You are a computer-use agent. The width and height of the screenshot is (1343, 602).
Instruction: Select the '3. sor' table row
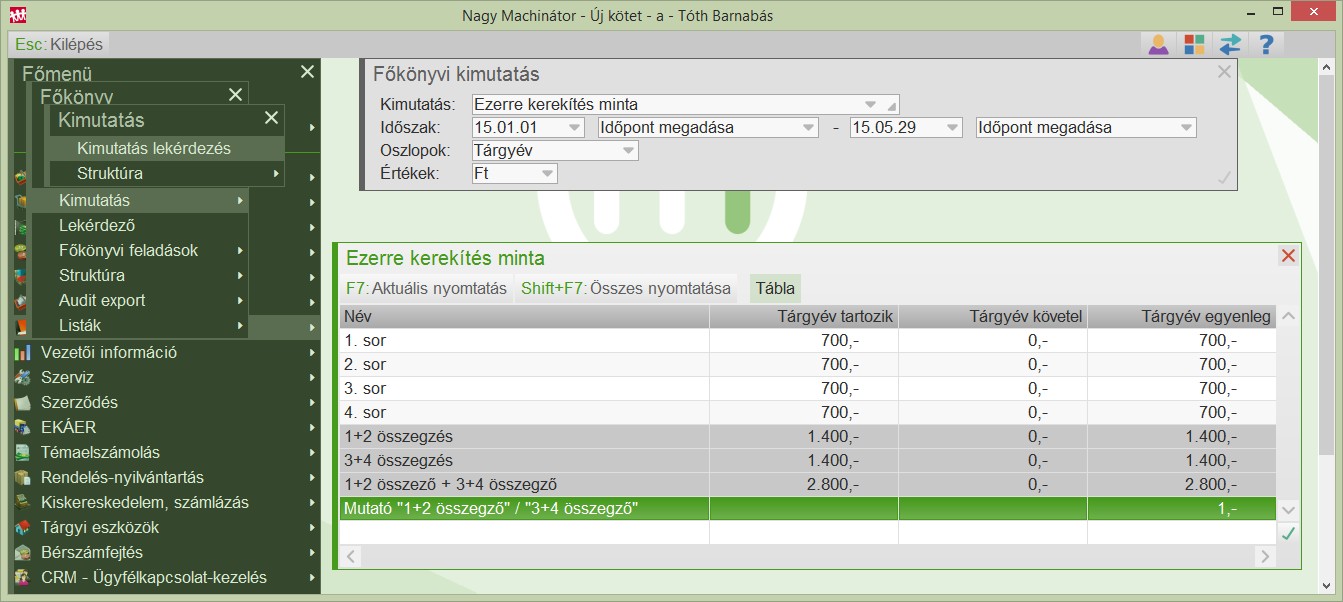coord(808,388)
